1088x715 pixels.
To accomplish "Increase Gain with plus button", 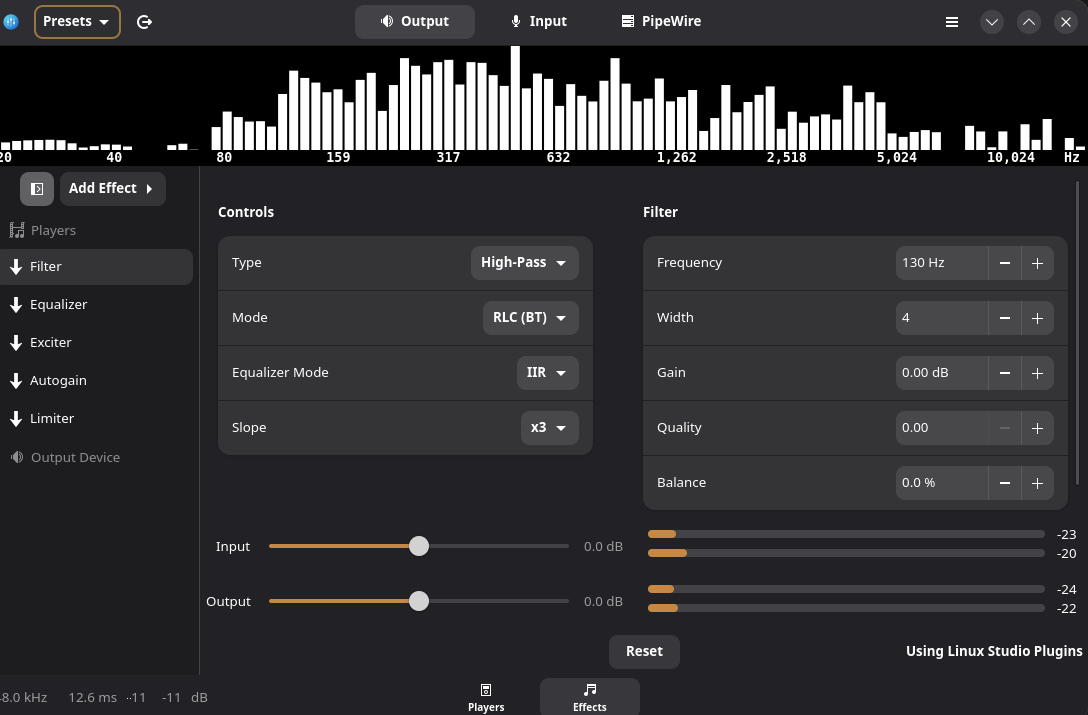I will (1037, 373).
